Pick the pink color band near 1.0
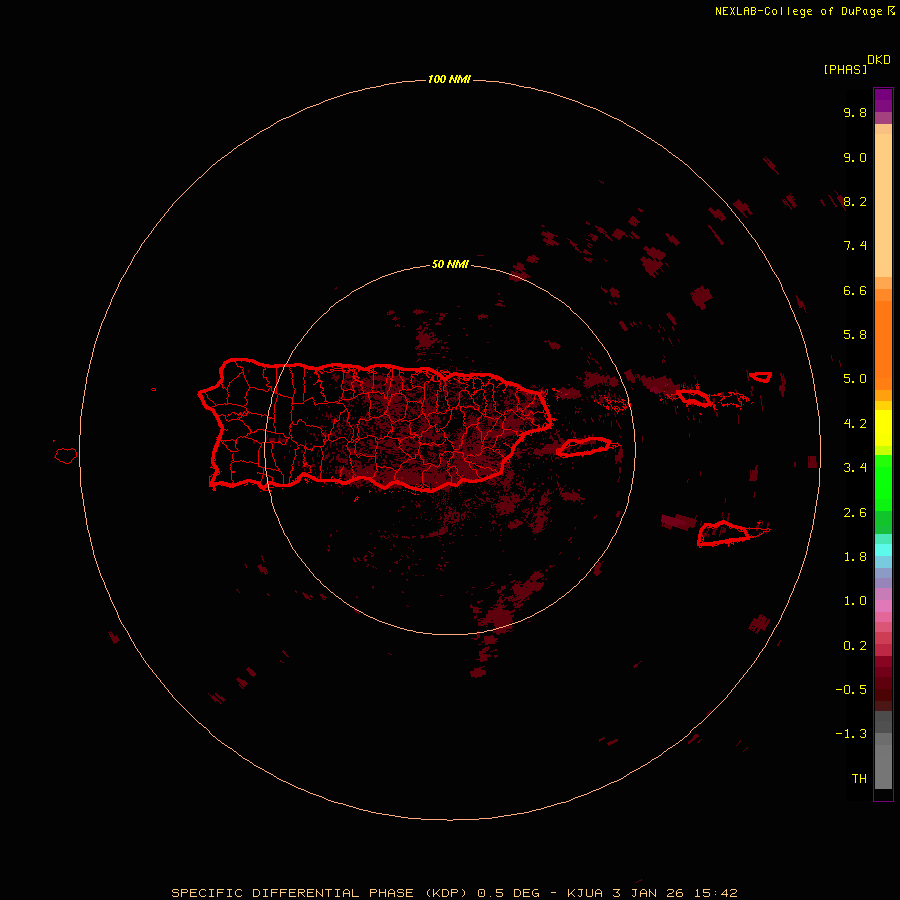Image resolution: width=900 pixels, height=900 pixels. click(x=883, y=602)
